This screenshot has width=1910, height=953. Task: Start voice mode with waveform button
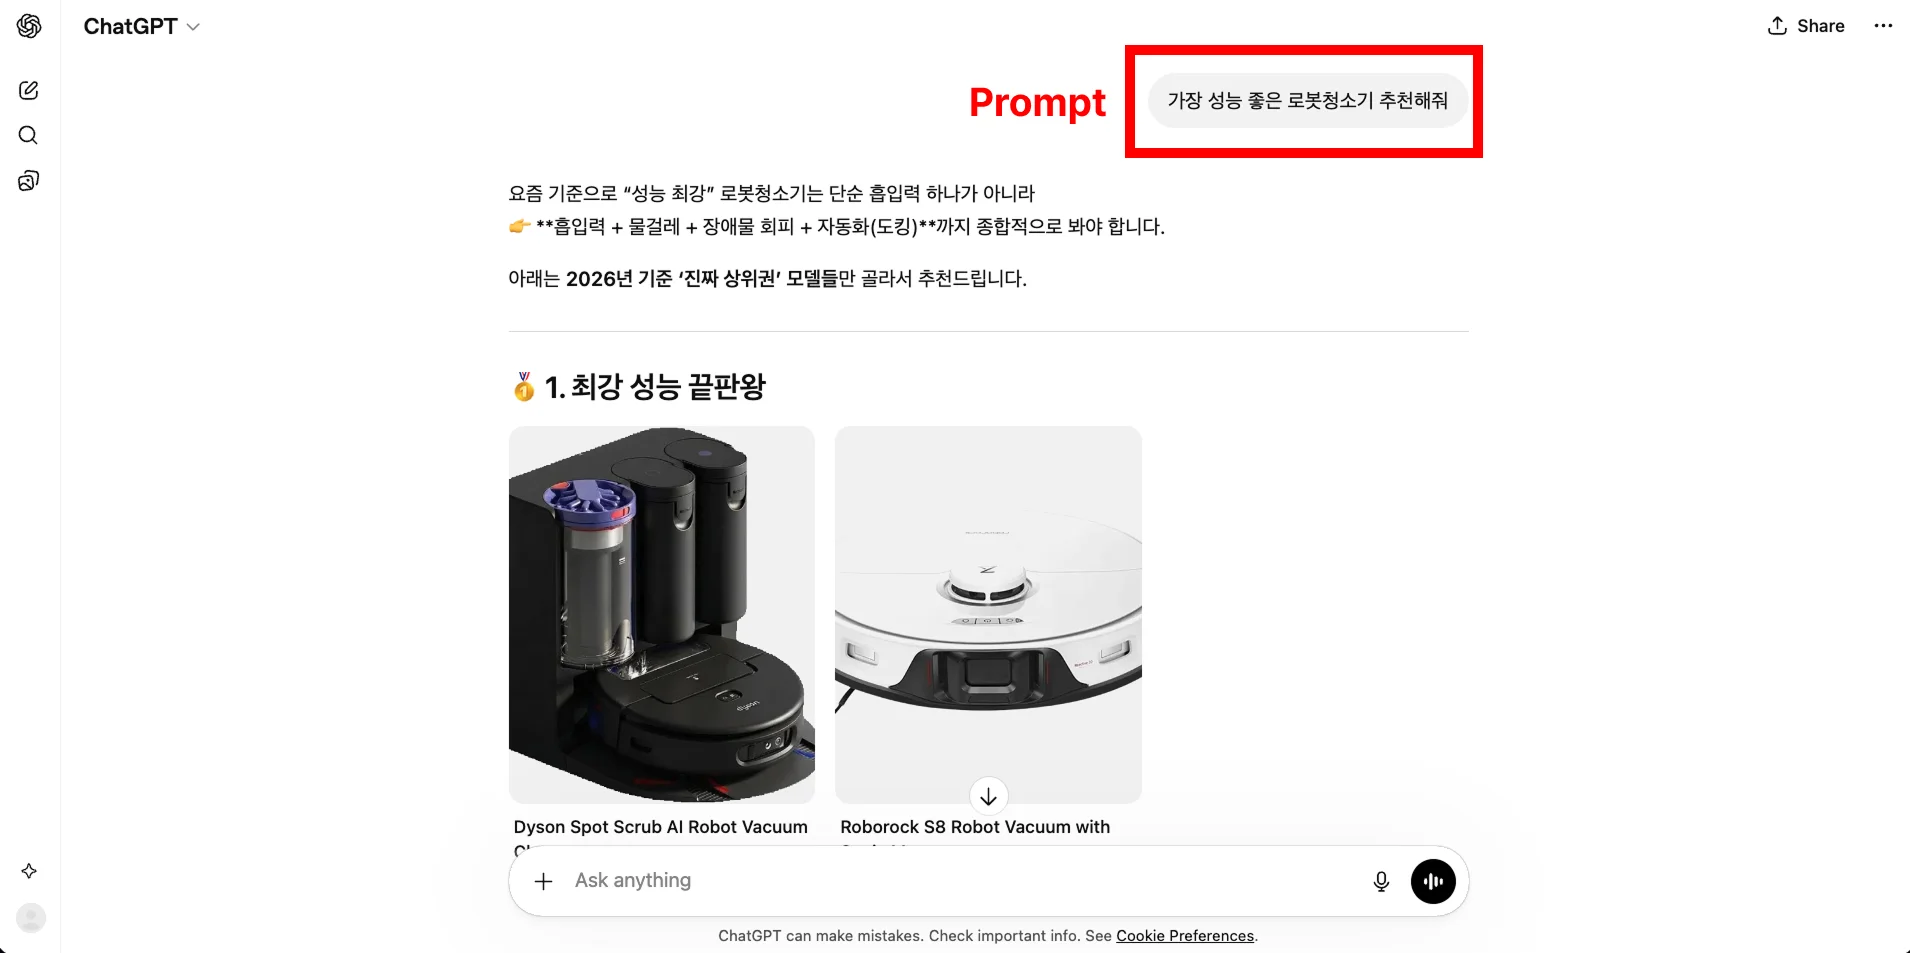tap(1433, 881)
